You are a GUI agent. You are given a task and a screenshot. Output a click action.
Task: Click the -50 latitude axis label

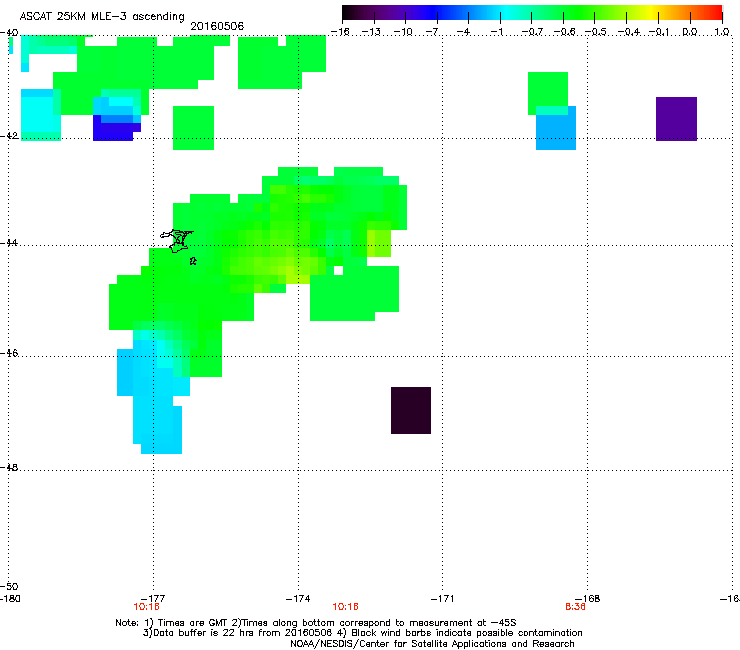[x=9, y=586]
